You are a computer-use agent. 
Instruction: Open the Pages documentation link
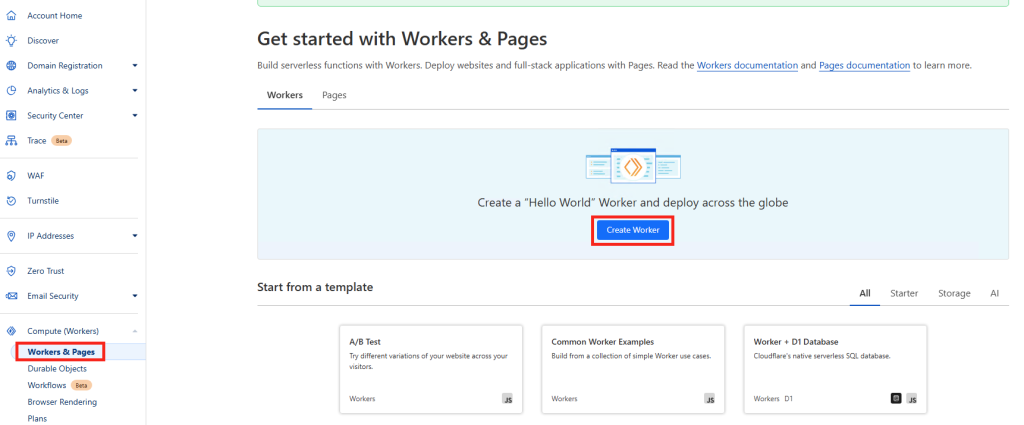tap(865, 65)
